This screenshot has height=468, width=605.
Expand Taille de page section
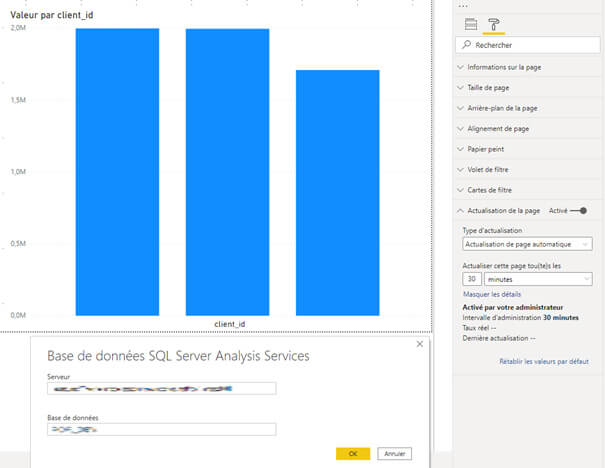click(x=528, y=88)
